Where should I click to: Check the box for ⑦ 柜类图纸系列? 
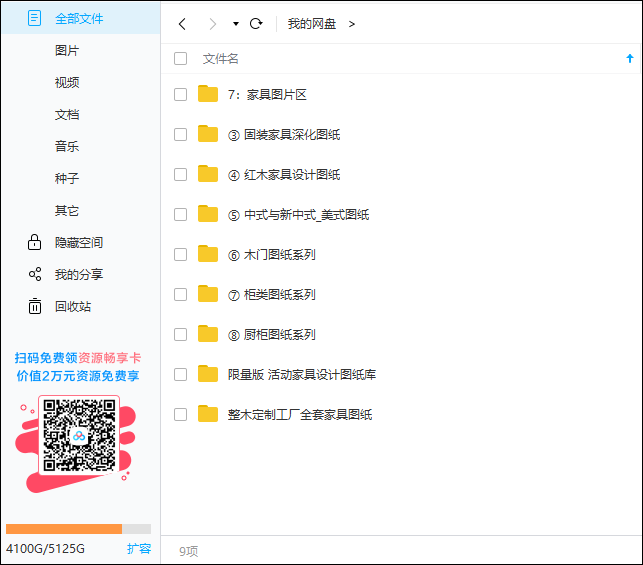pyautogui.click(x=180, y=294)
